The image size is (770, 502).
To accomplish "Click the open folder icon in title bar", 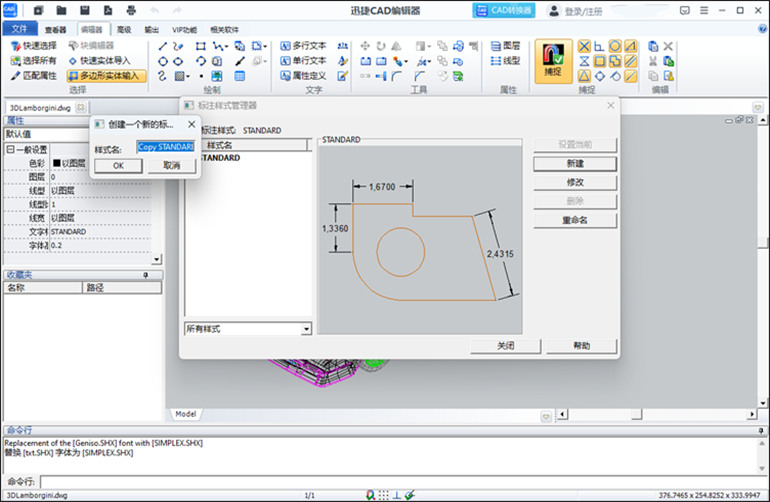I will point(61,10).
